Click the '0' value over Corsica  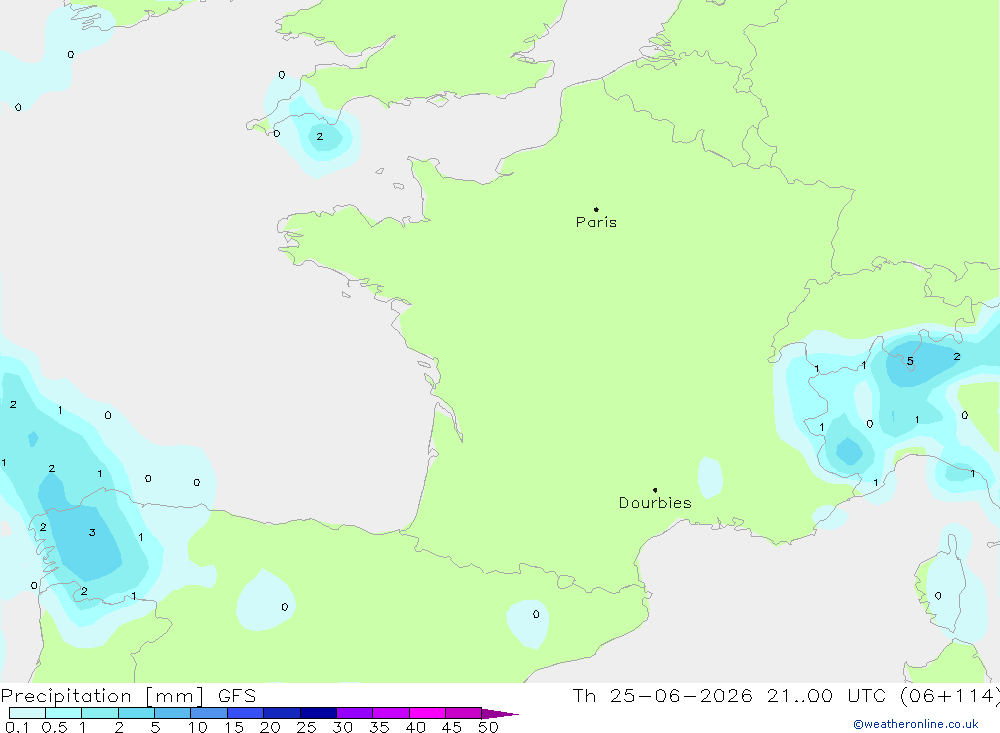(938, 596)
